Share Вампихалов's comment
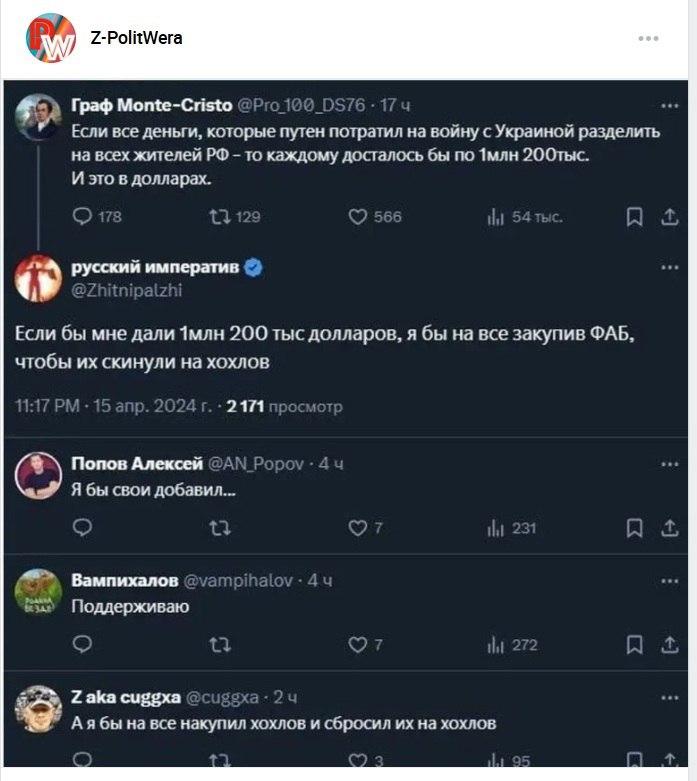 669,645
